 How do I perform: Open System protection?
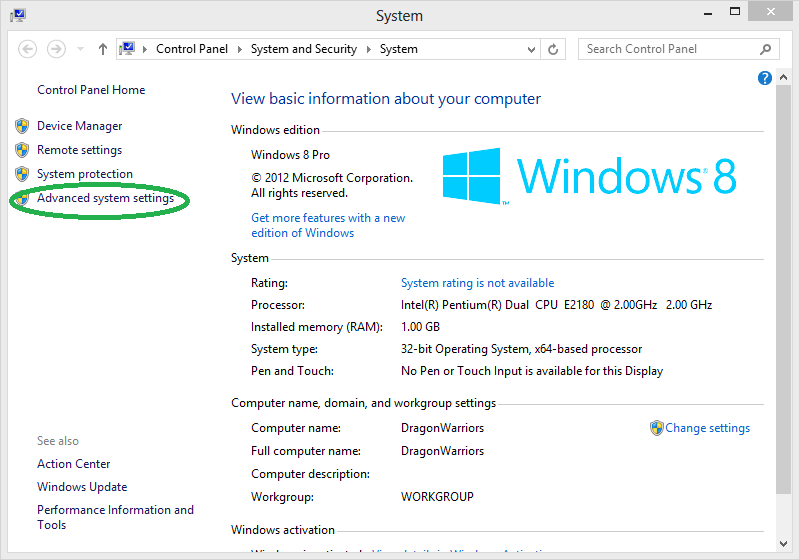click(85, 174)
